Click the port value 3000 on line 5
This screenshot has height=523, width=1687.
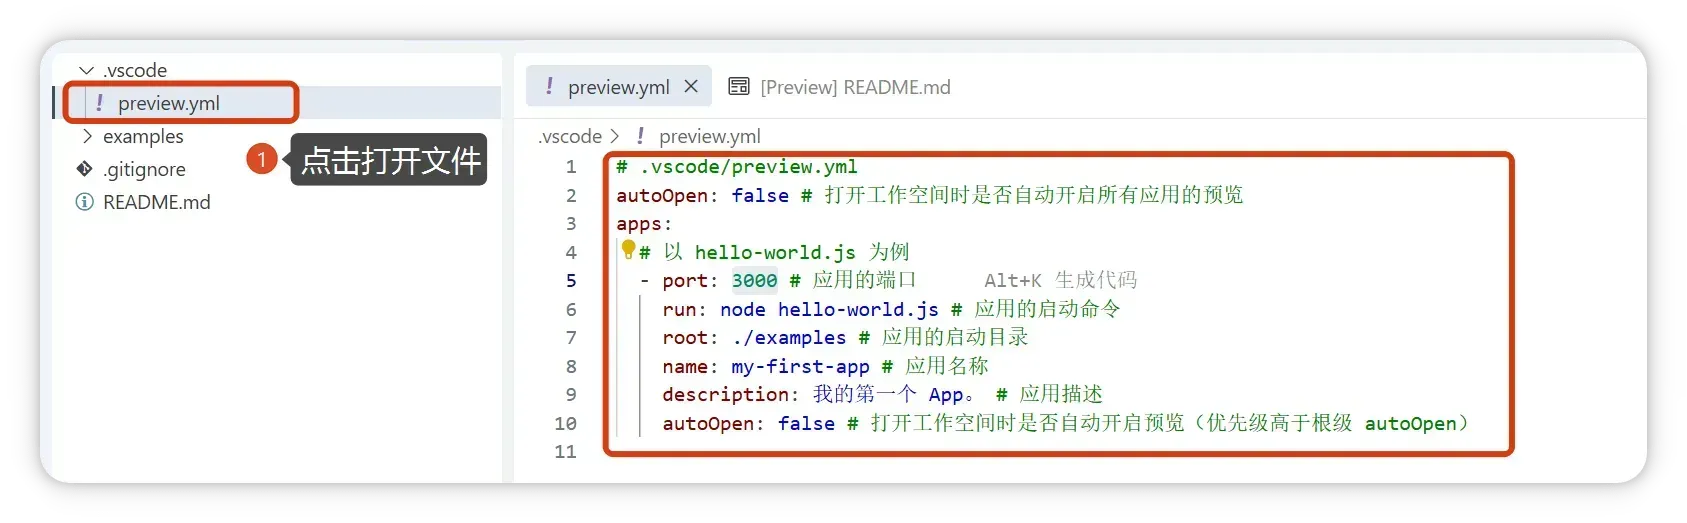tap(754, 280)
